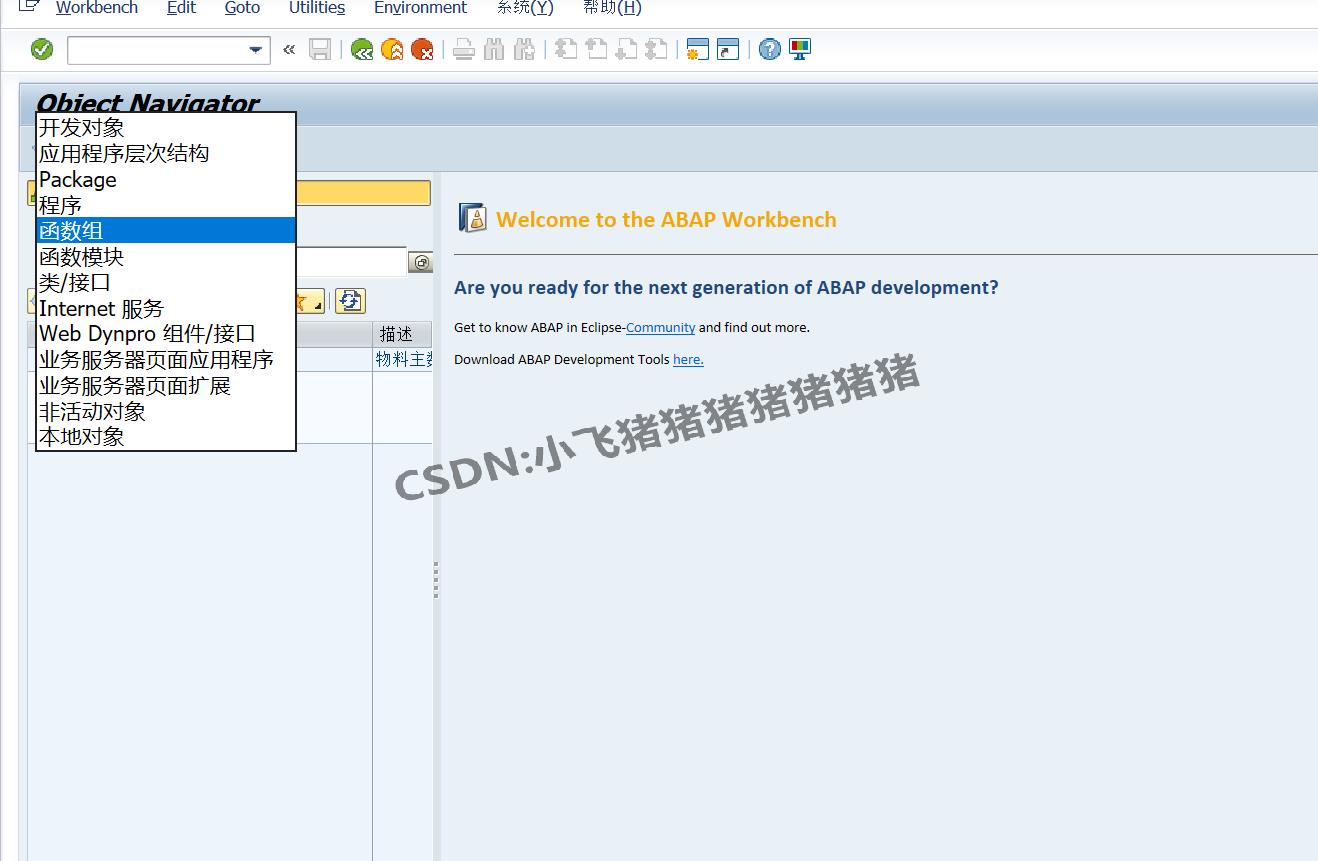Choose Internet 服务 from the list

point(166,309)
